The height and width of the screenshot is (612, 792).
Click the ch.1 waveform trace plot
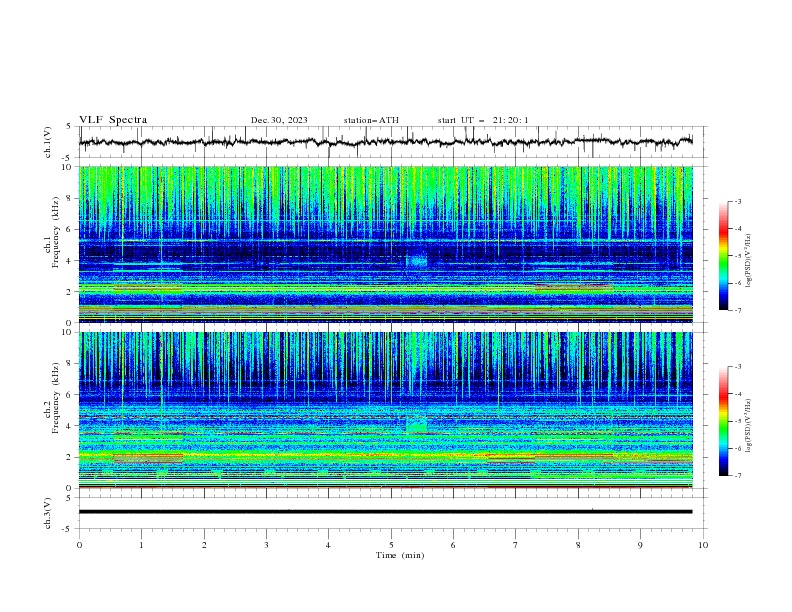tap(386, 142)
